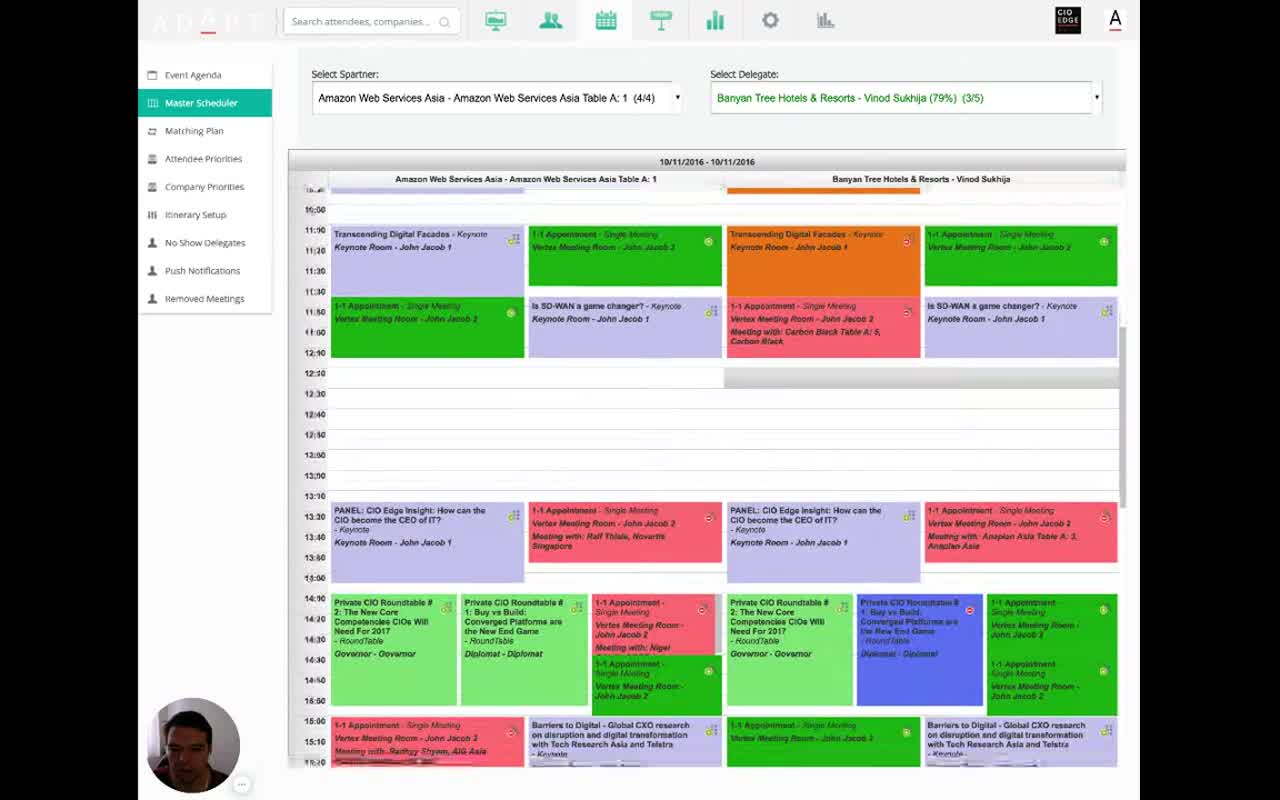Click Amazon Web Services Asia column header
This screenshot has width=1280, height=800.
[x=526, y=179]
